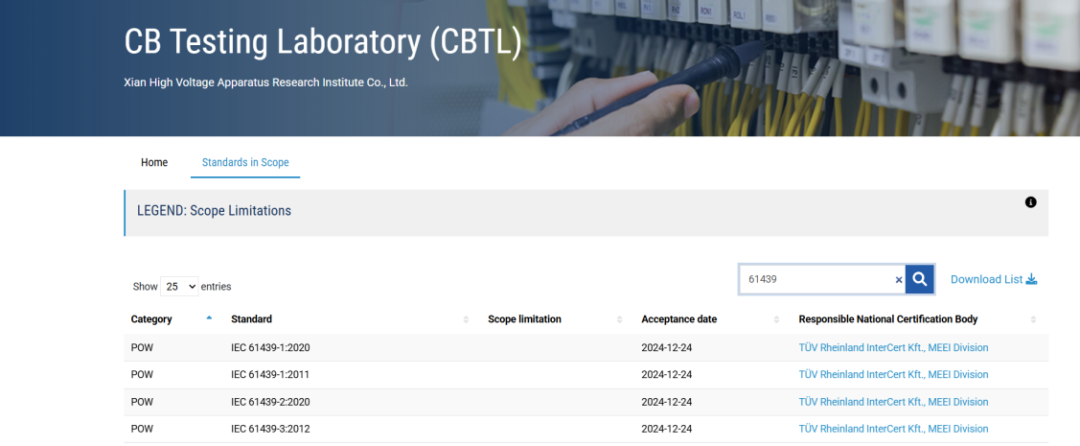Expand the LEGEND: Scope Limitations panel

(214, 211)
